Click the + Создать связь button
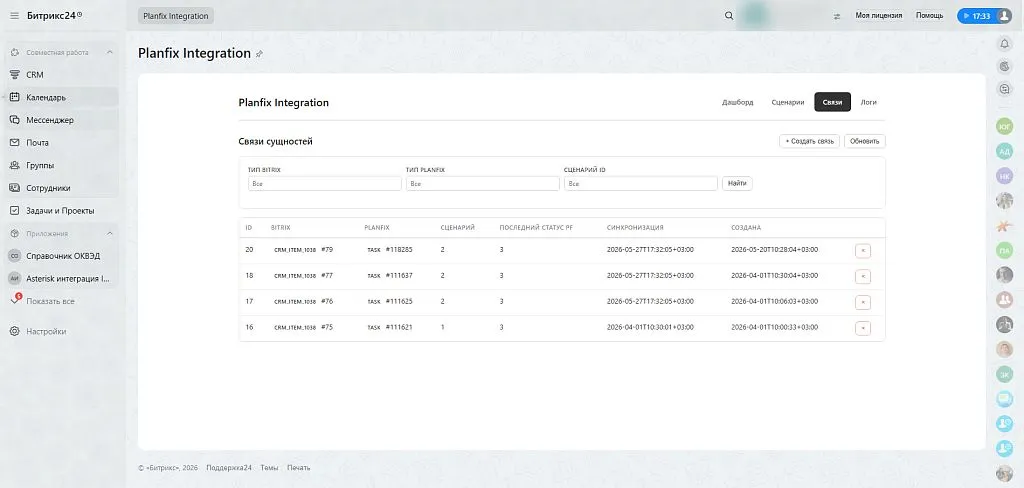 click(x=809, y=141)
